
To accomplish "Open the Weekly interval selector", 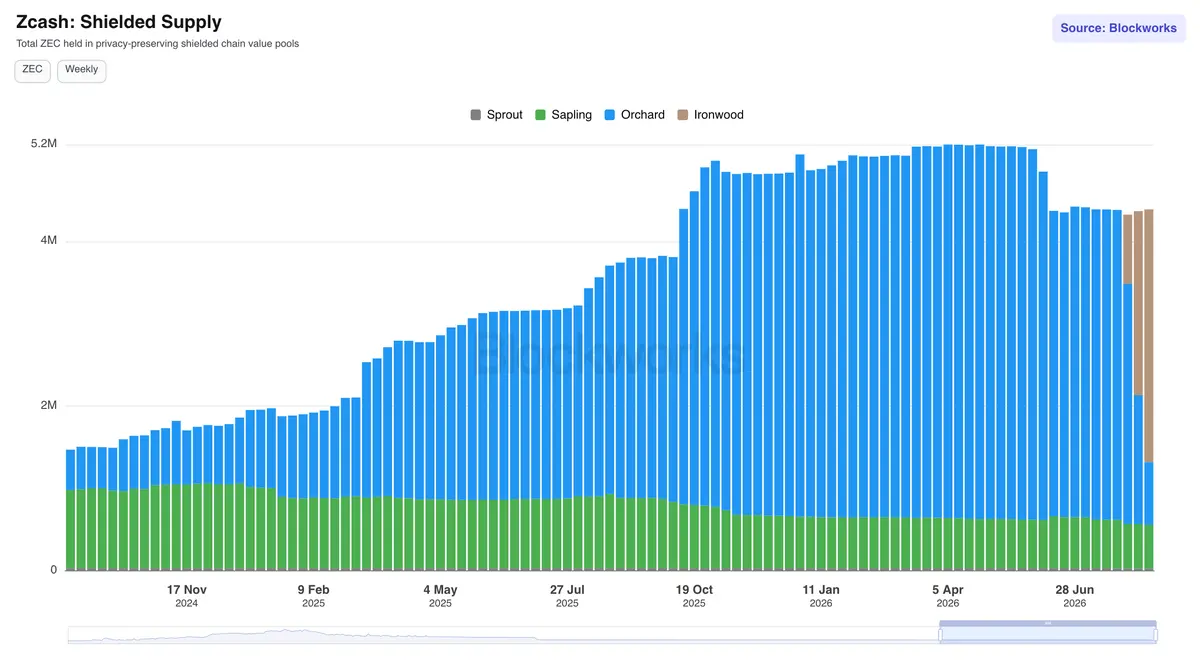I will click(x=82, y=70).
